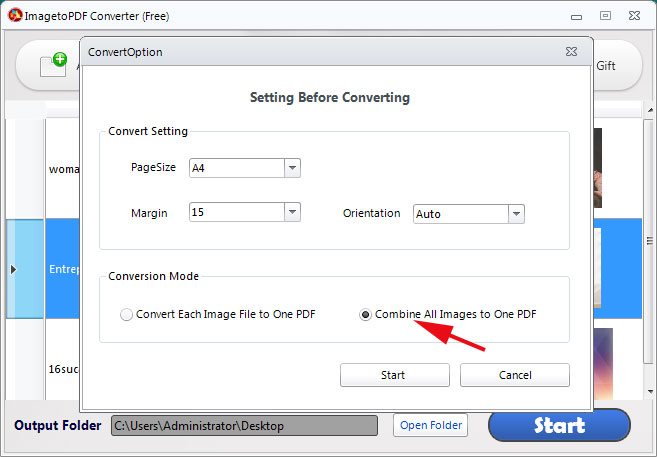Minimize the ImagetoPDF Converter window
Screen dimensions: 657x457
[x=577, y=17]
